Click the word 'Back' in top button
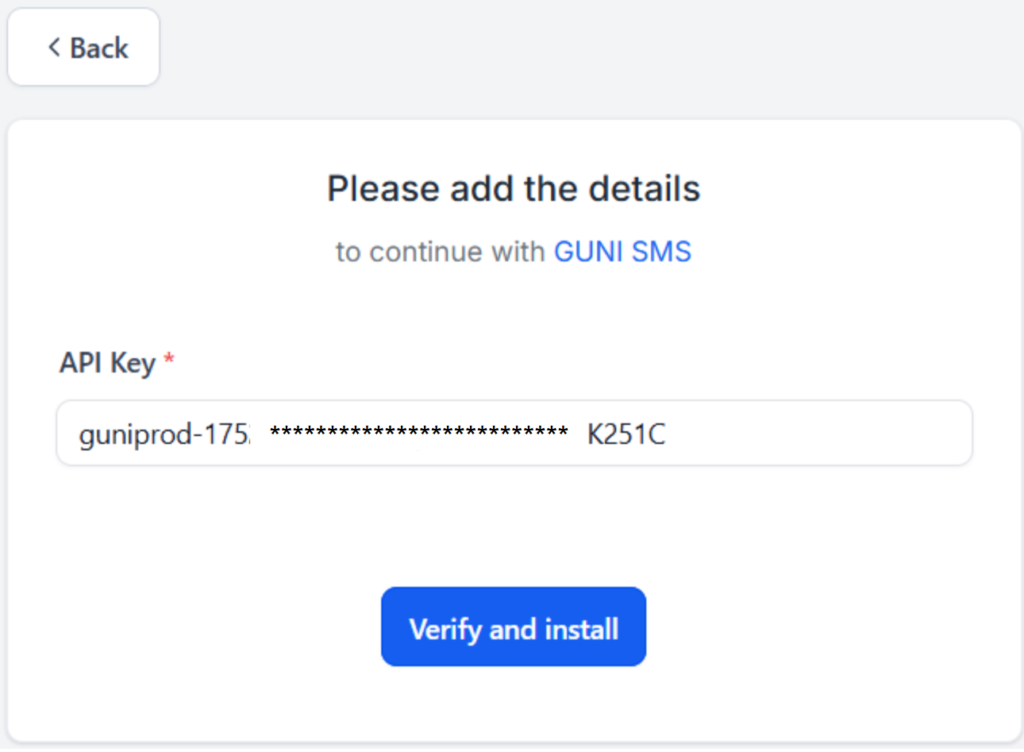Screen dimensions: 1024x752 99,48
